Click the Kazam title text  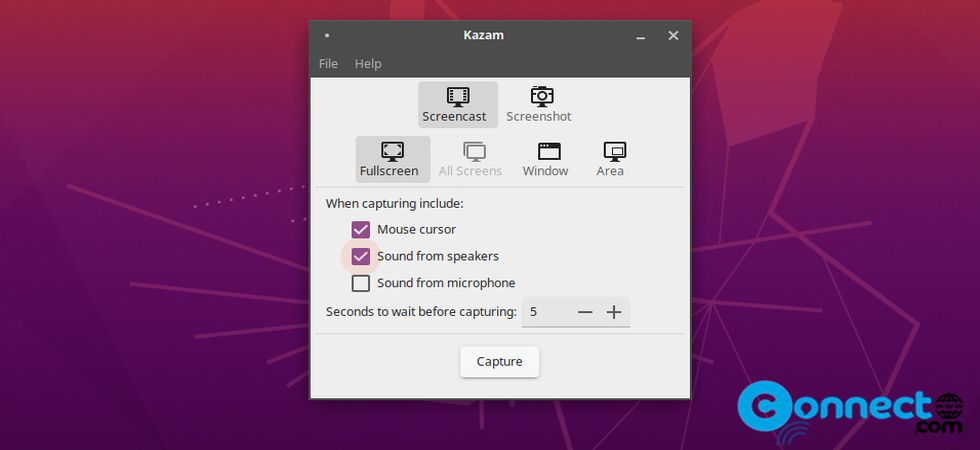(x=483, y=36)
